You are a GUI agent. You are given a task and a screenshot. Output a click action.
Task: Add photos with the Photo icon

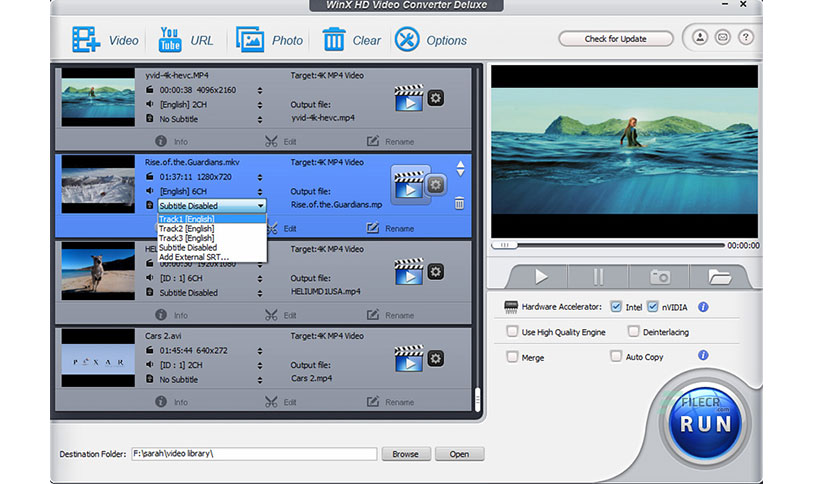pyautogui.click(x=250, y=39)
